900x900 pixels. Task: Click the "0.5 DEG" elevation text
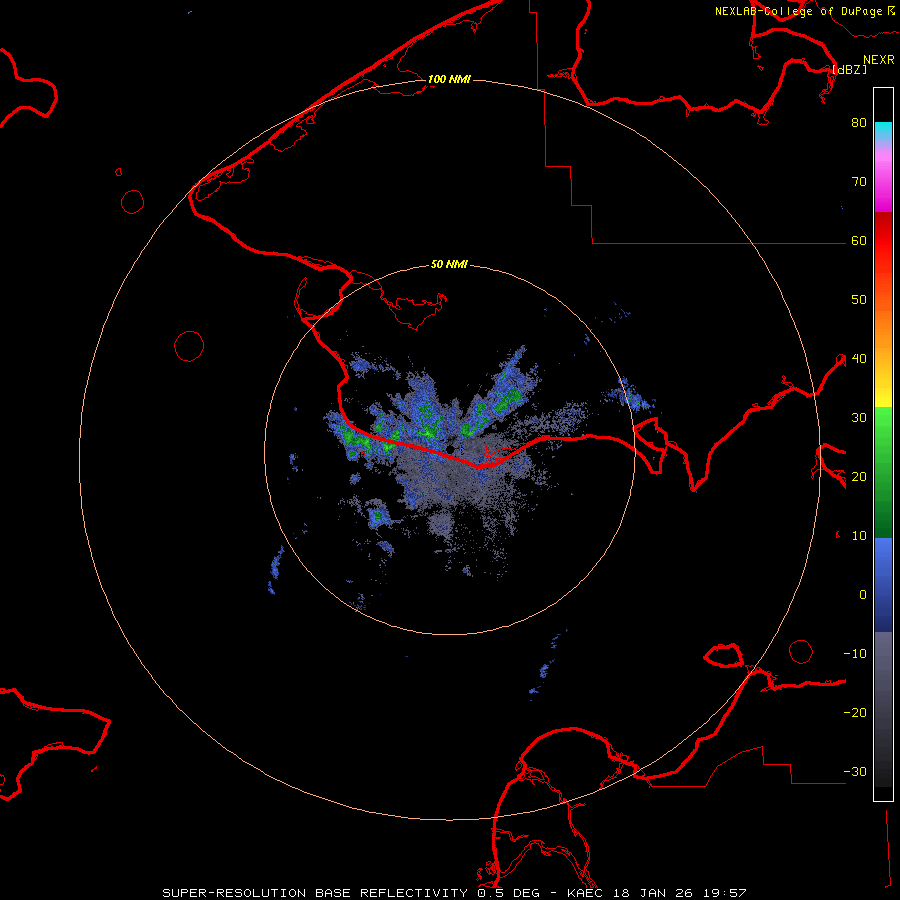(510, 893)
